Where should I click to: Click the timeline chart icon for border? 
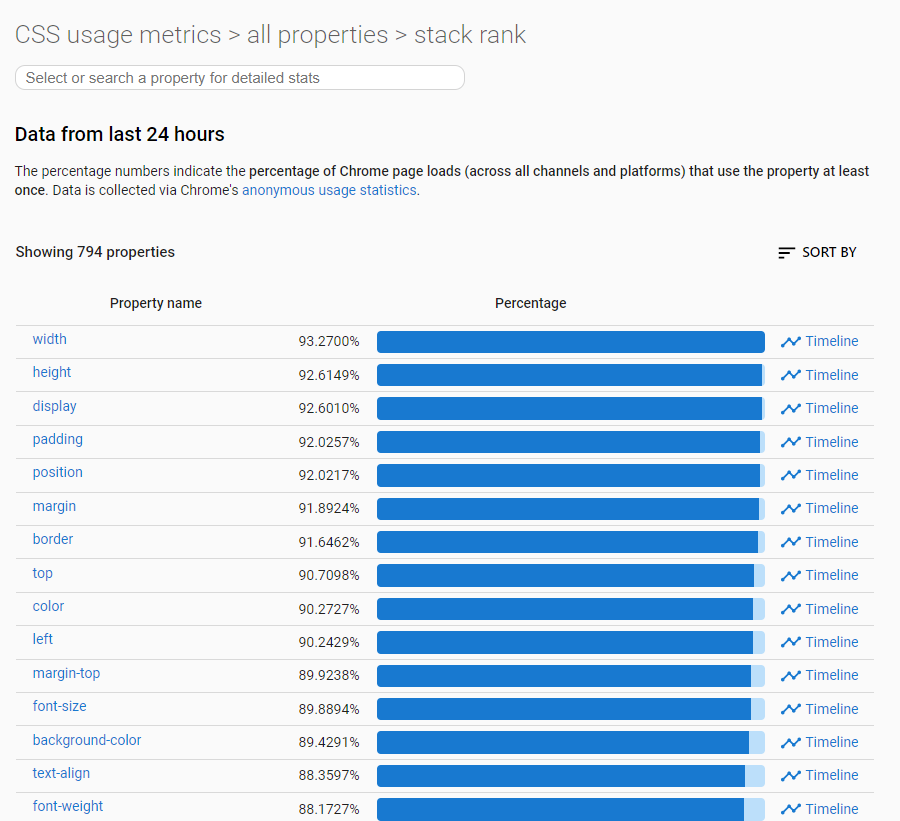point(791,542)
